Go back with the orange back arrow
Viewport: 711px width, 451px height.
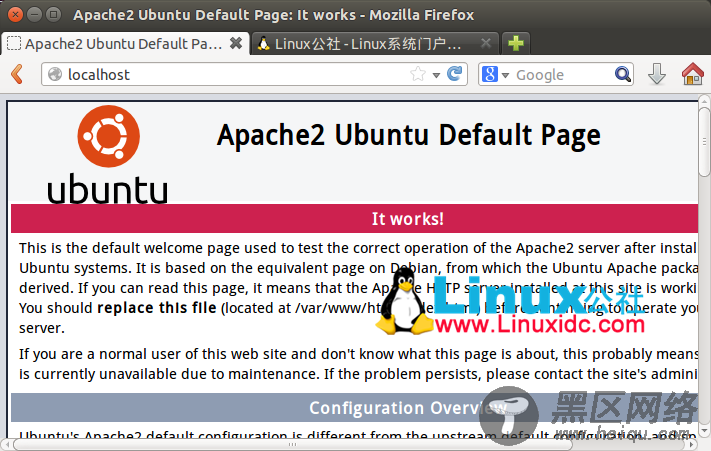point(17,74)
